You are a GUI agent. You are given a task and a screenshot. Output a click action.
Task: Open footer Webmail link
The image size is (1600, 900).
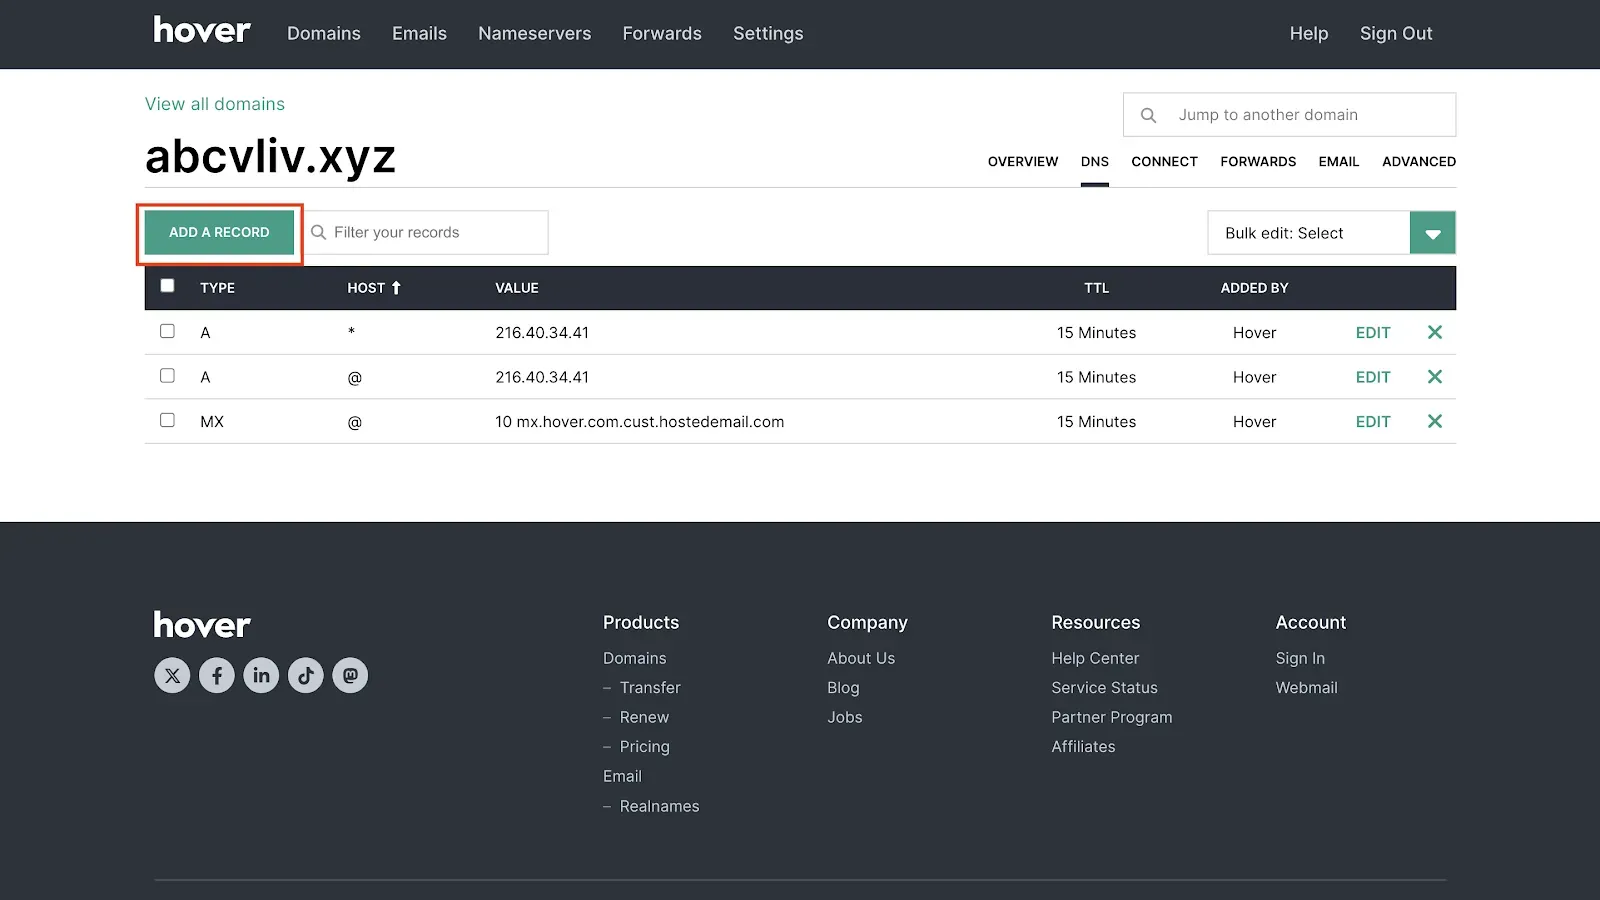pyautogui.click(x=1306, y=688)
